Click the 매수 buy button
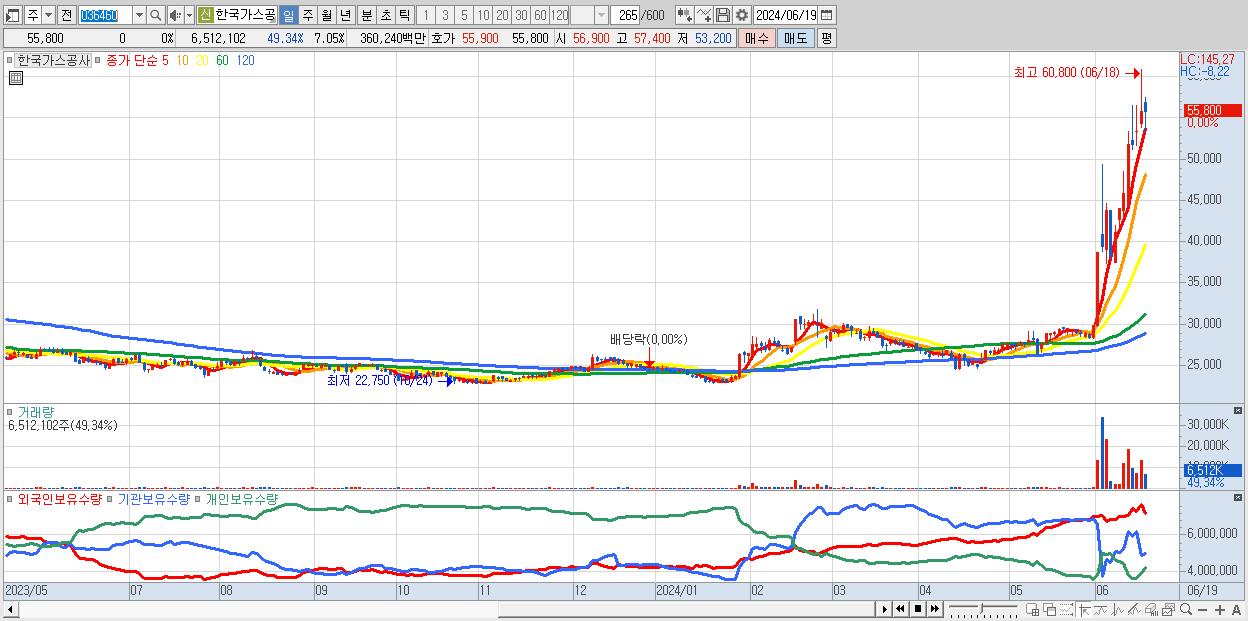The width and height of the screenshot is (1248, 621). click(757, 38)
